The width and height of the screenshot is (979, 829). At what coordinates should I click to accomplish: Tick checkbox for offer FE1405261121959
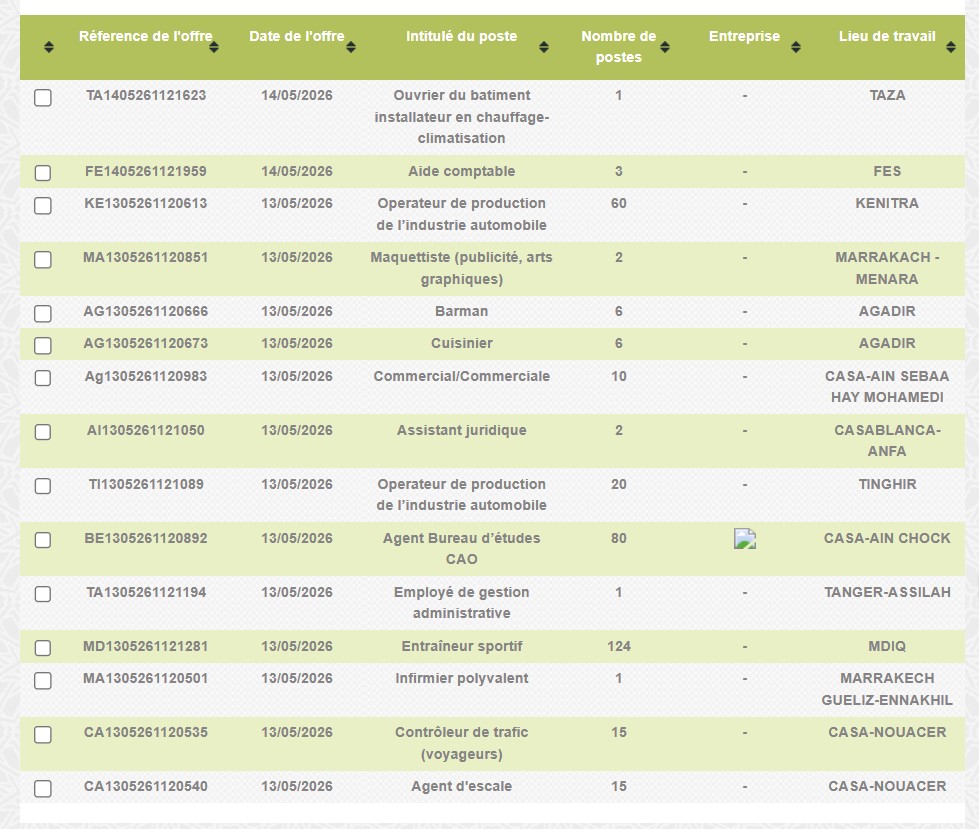tap(42, 173)
